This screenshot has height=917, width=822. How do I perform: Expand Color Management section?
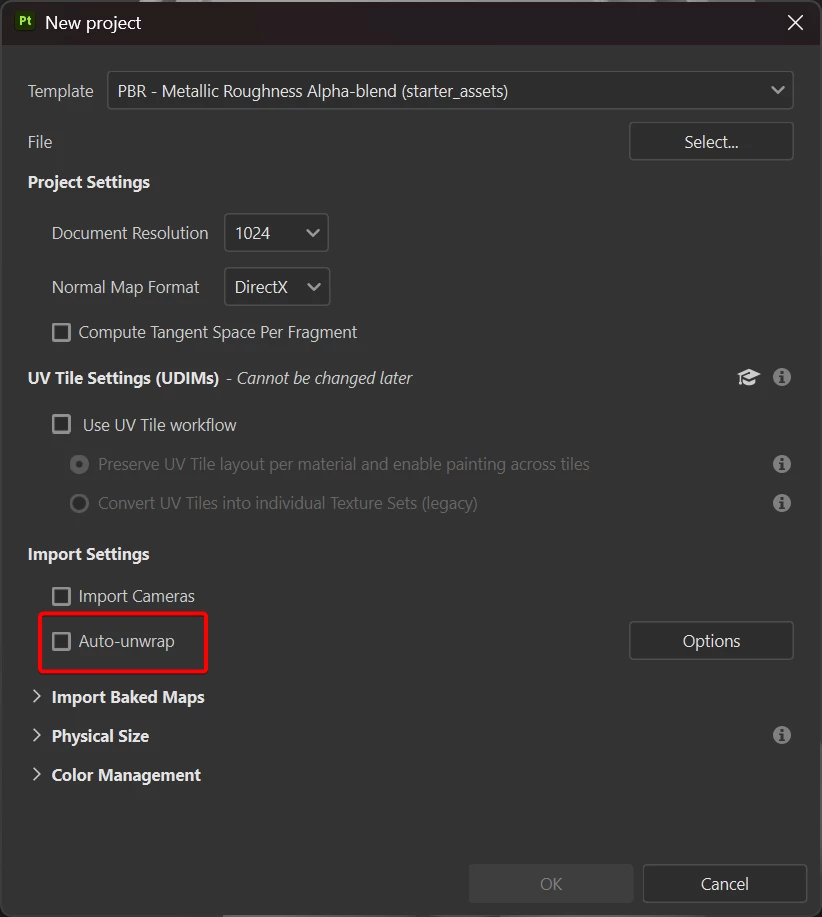(x=37, y=774)
